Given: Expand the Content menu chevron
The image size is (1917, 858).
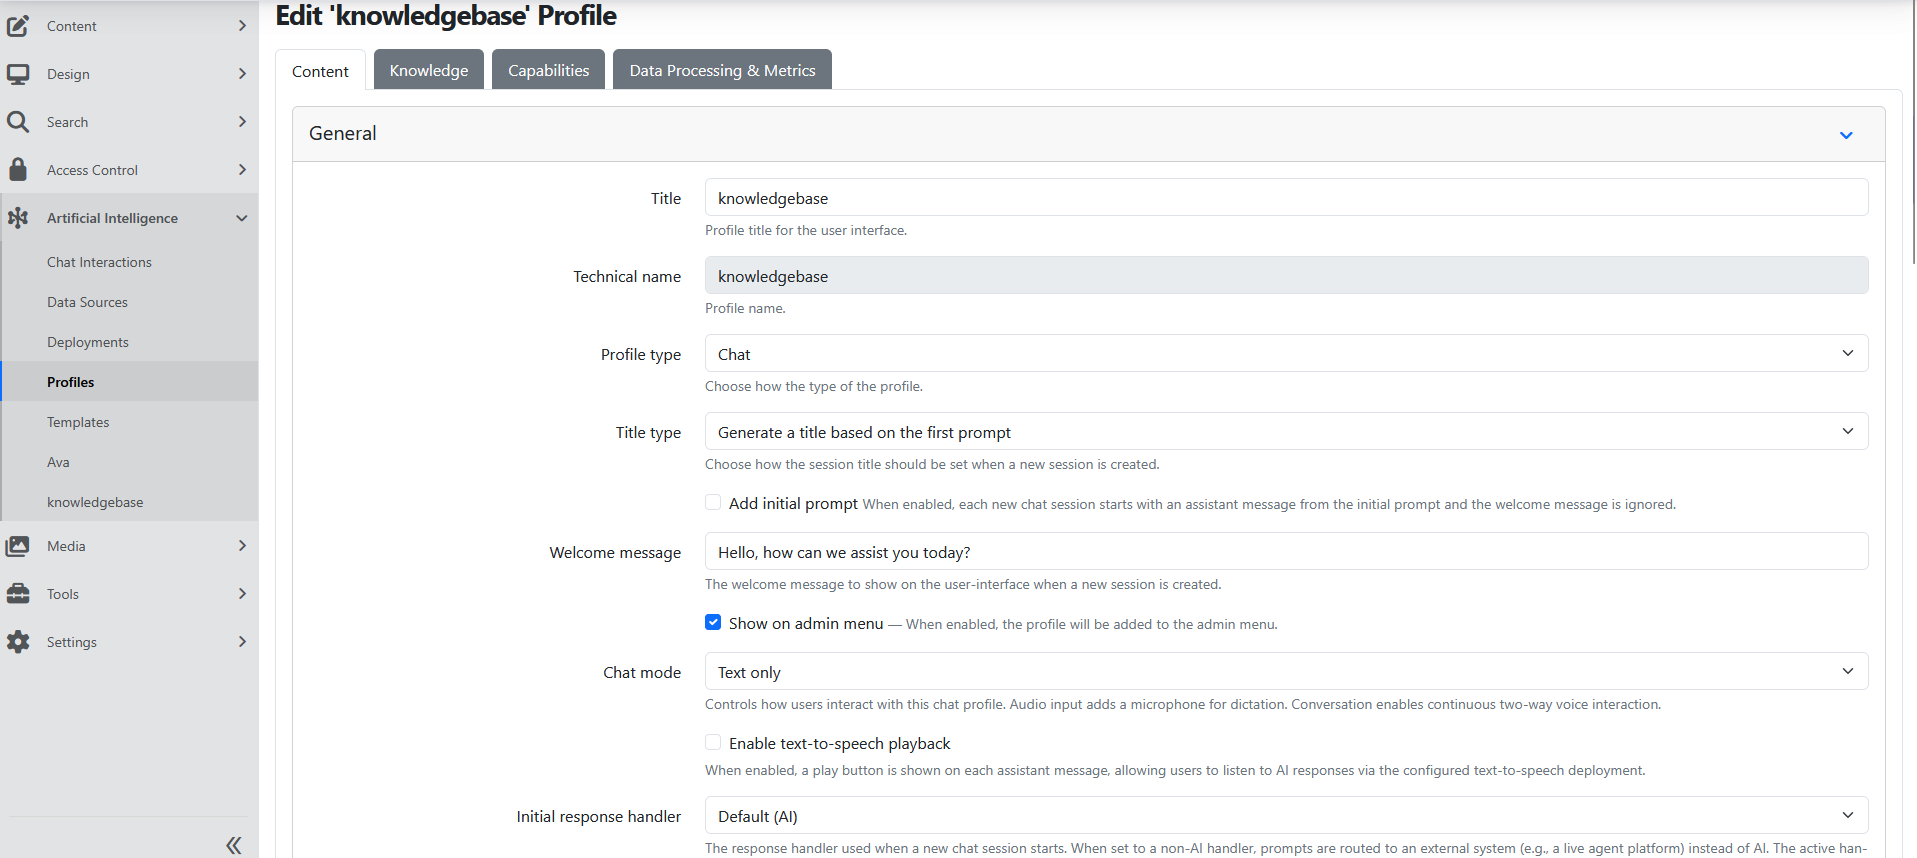Looking at the screenshot, I should click(242, 26).
